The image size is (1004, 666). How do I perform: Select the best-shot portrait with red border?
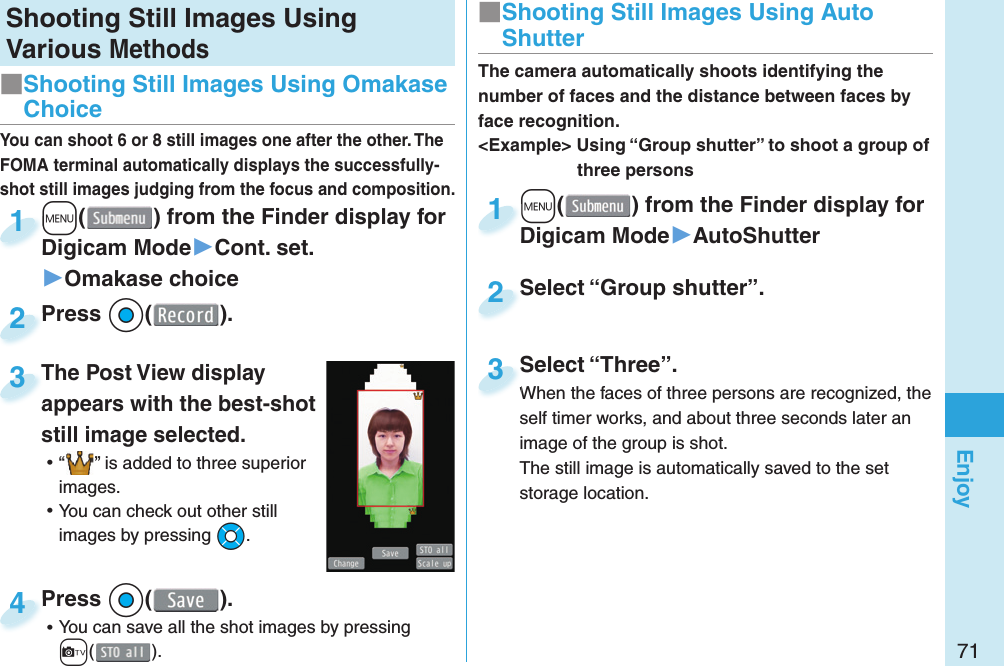(x=391, y=448)
